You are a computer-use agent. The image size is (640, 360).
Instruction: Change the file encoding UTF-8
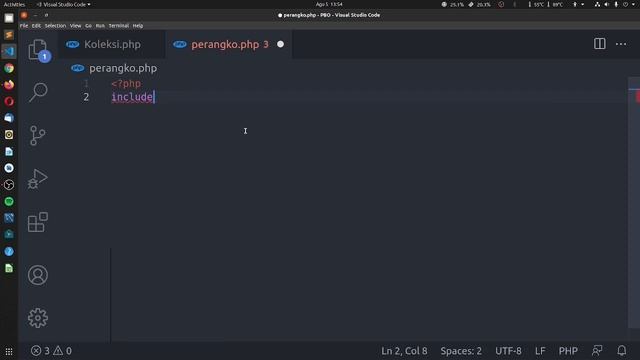pos(508,351)
